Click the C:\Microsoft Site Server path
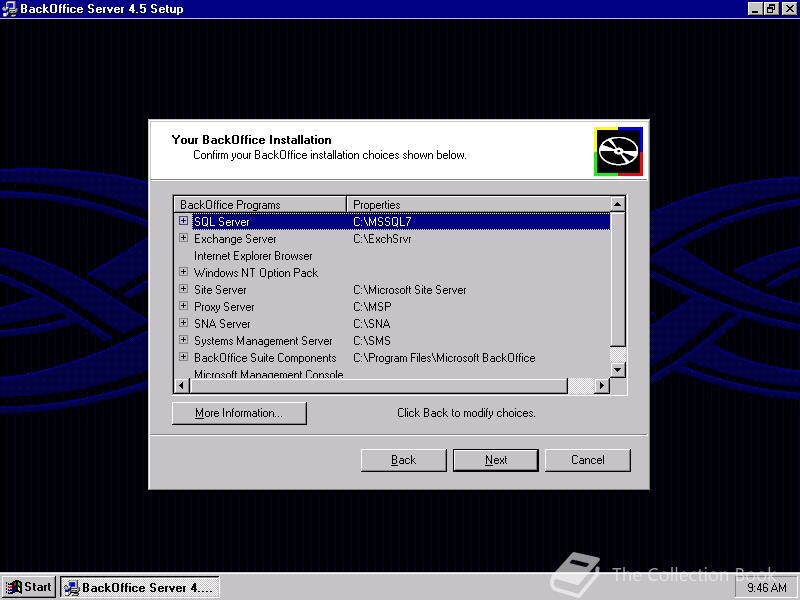The width and height of the screenshot is (800, 600). pyautogui.click(x=410, y=290)
